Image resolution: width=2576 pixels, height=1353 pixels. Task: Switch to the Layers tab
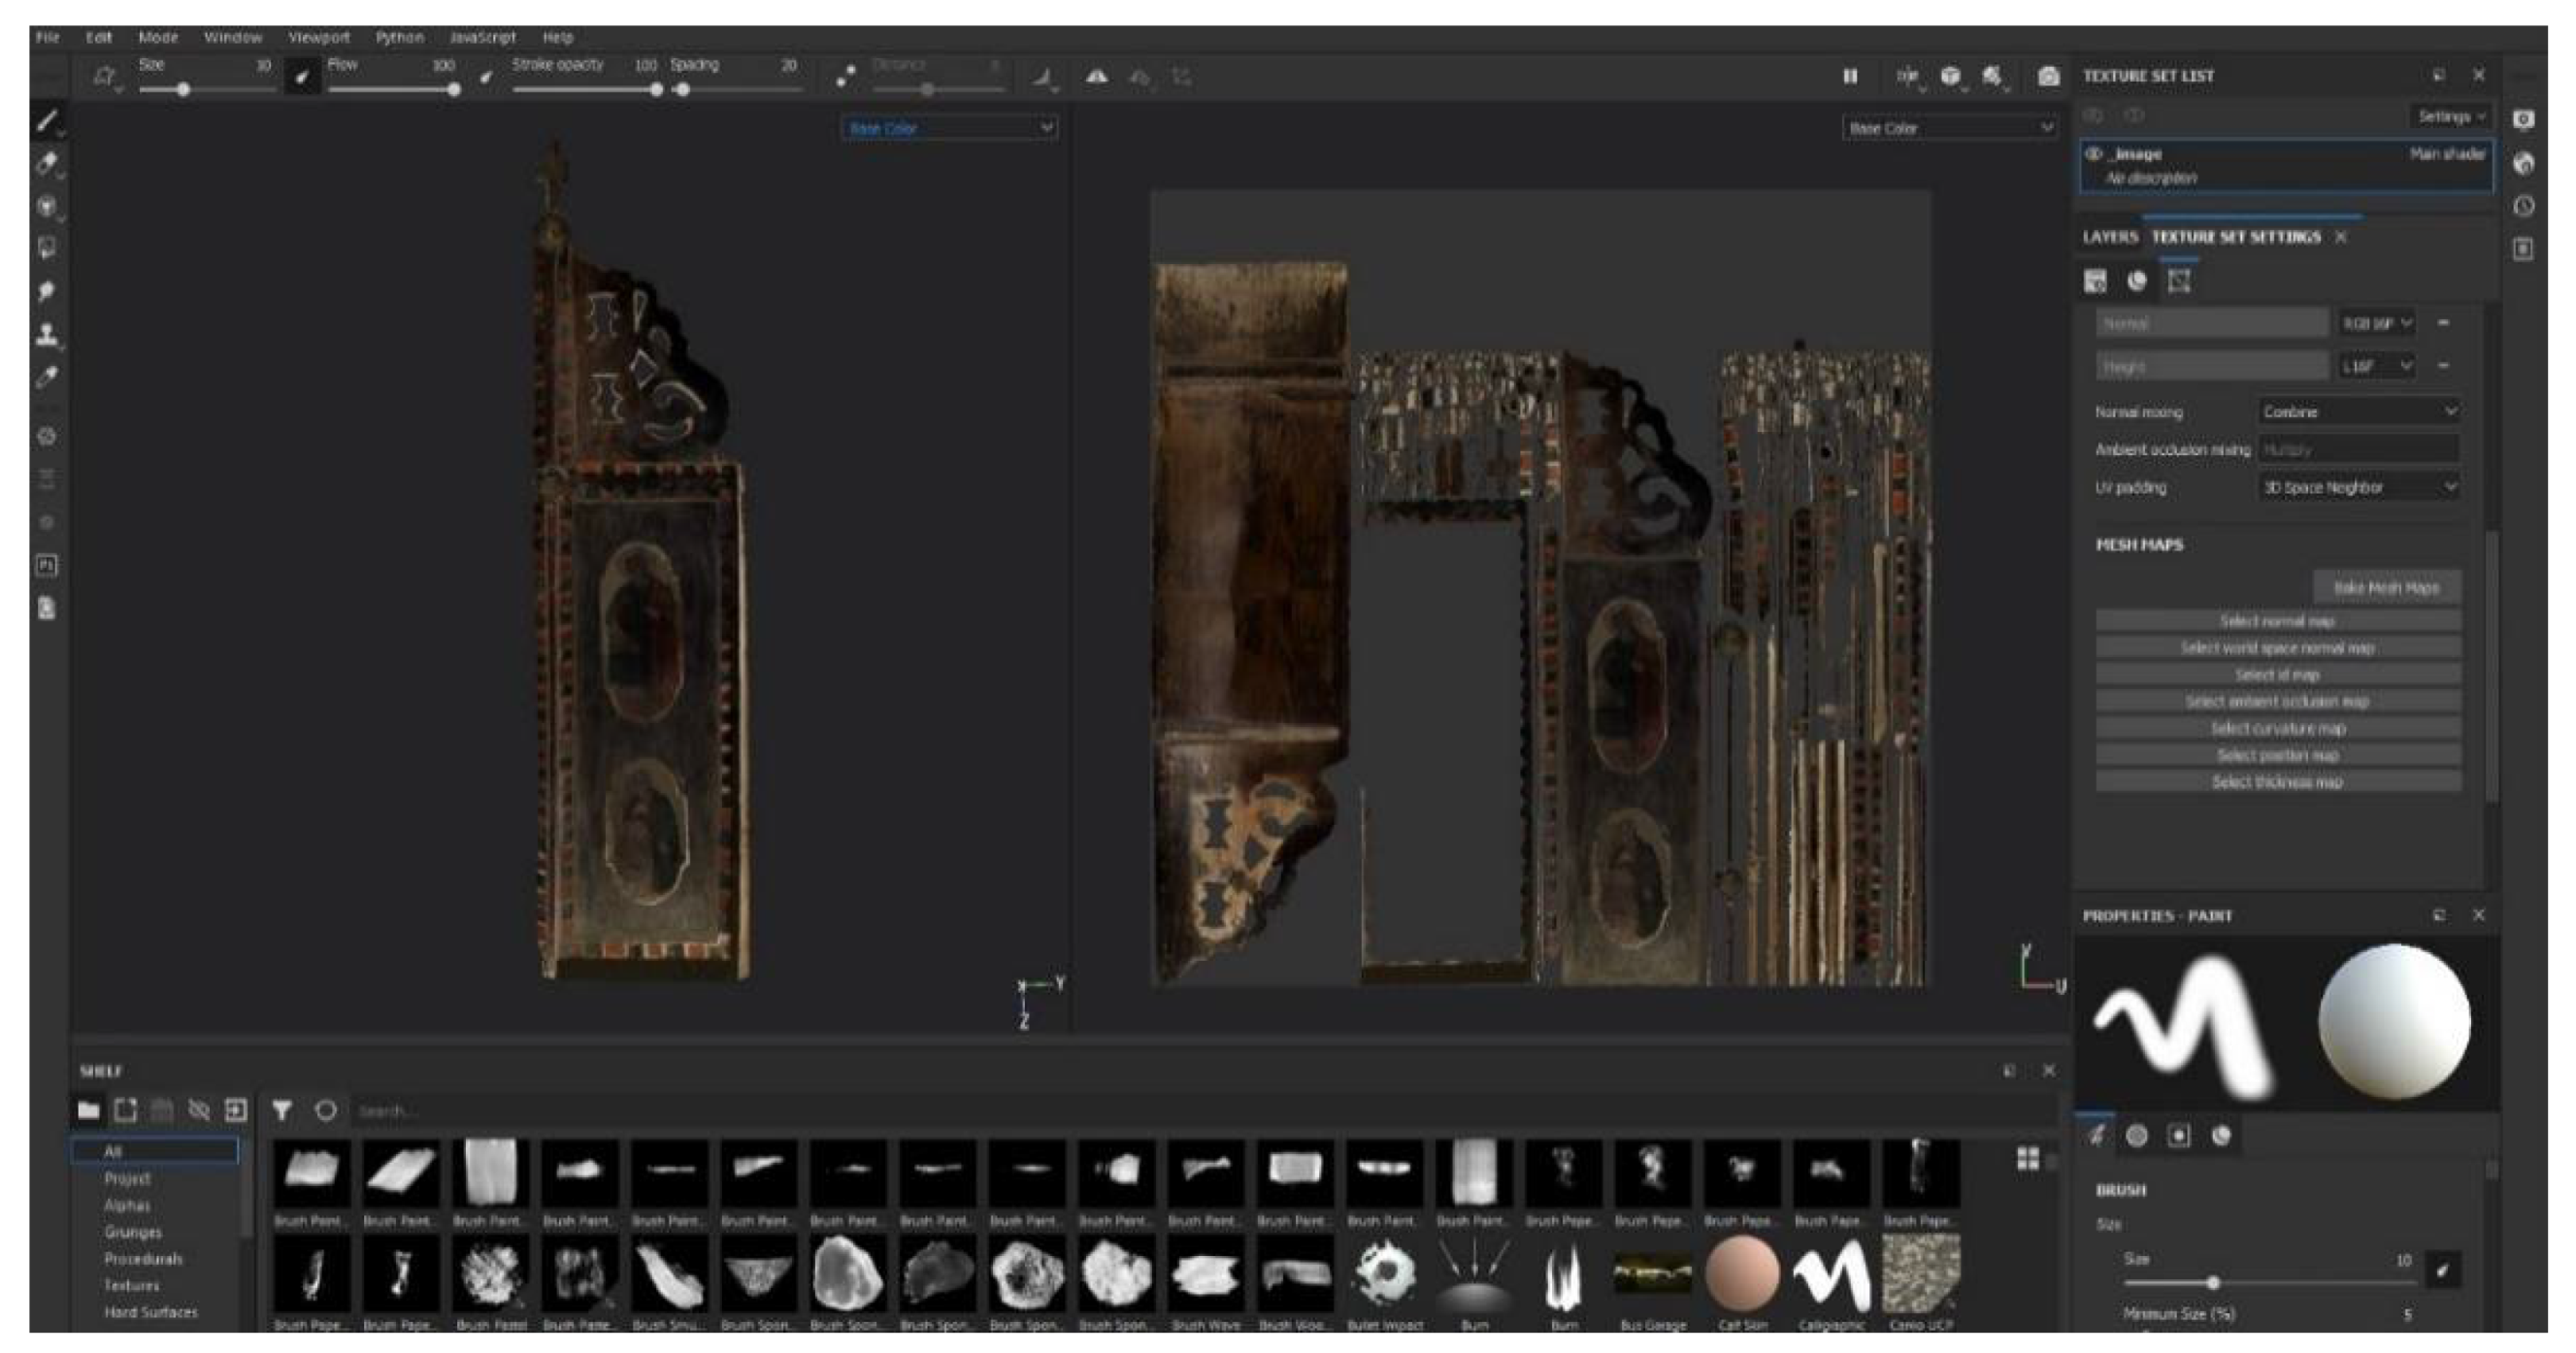pyautogui.click(x=2110, y=237)
